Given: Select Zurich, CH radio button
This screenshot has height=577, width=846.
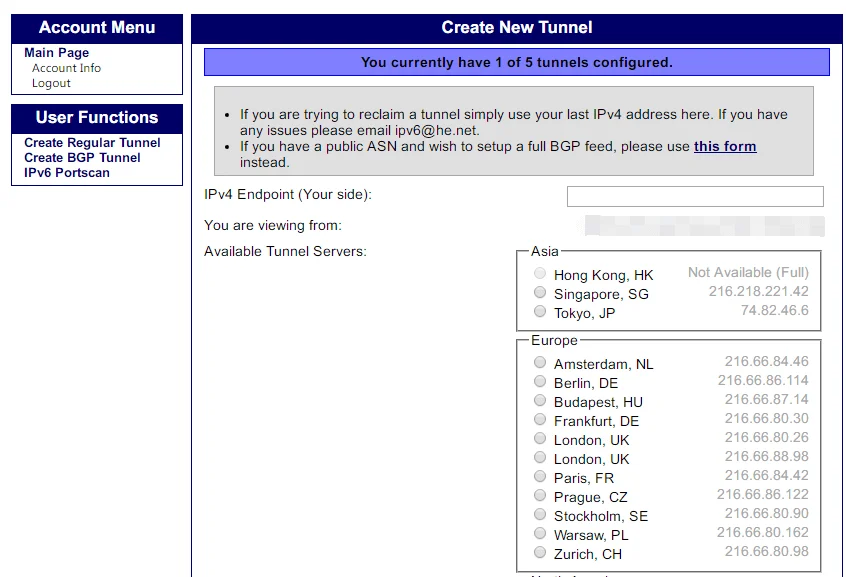Looking at the screenshot, I should (540, 553).
